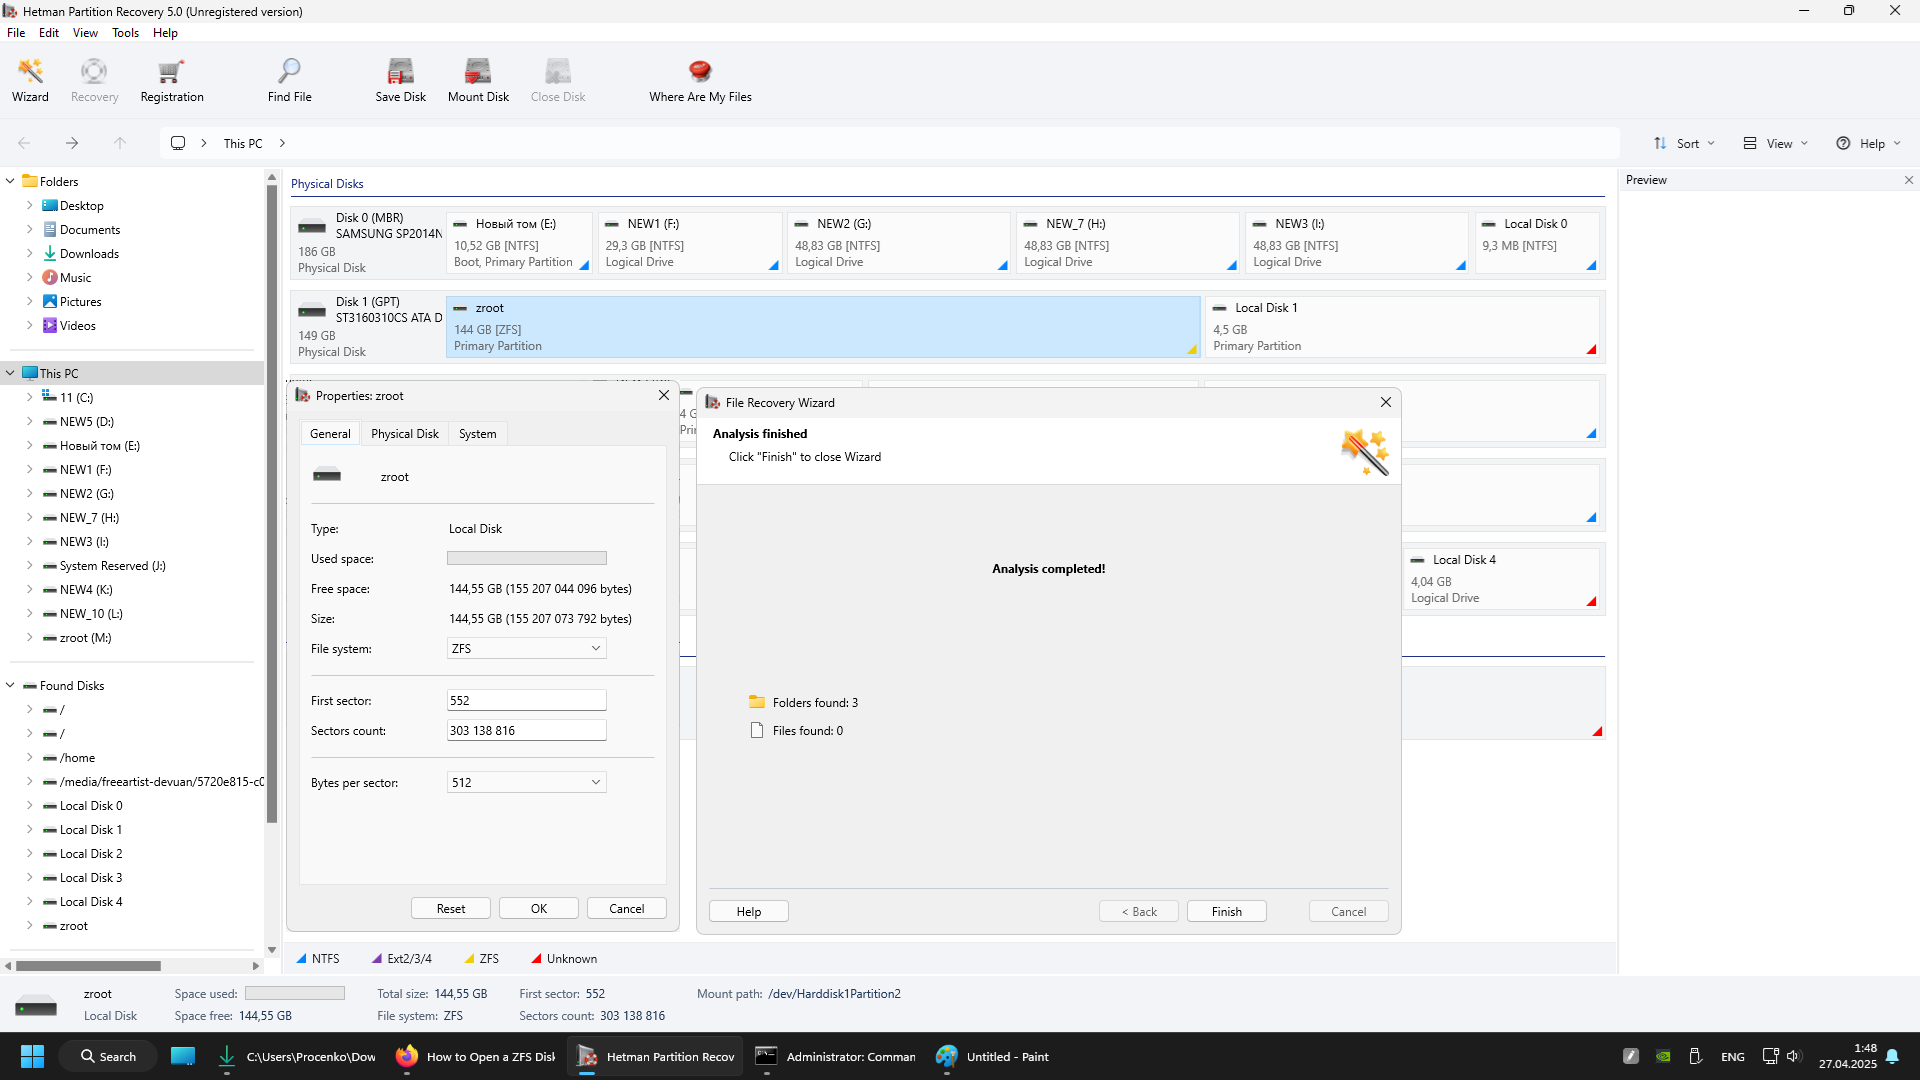
Task: Click First sector input field
Action: [x=526, y=700]
